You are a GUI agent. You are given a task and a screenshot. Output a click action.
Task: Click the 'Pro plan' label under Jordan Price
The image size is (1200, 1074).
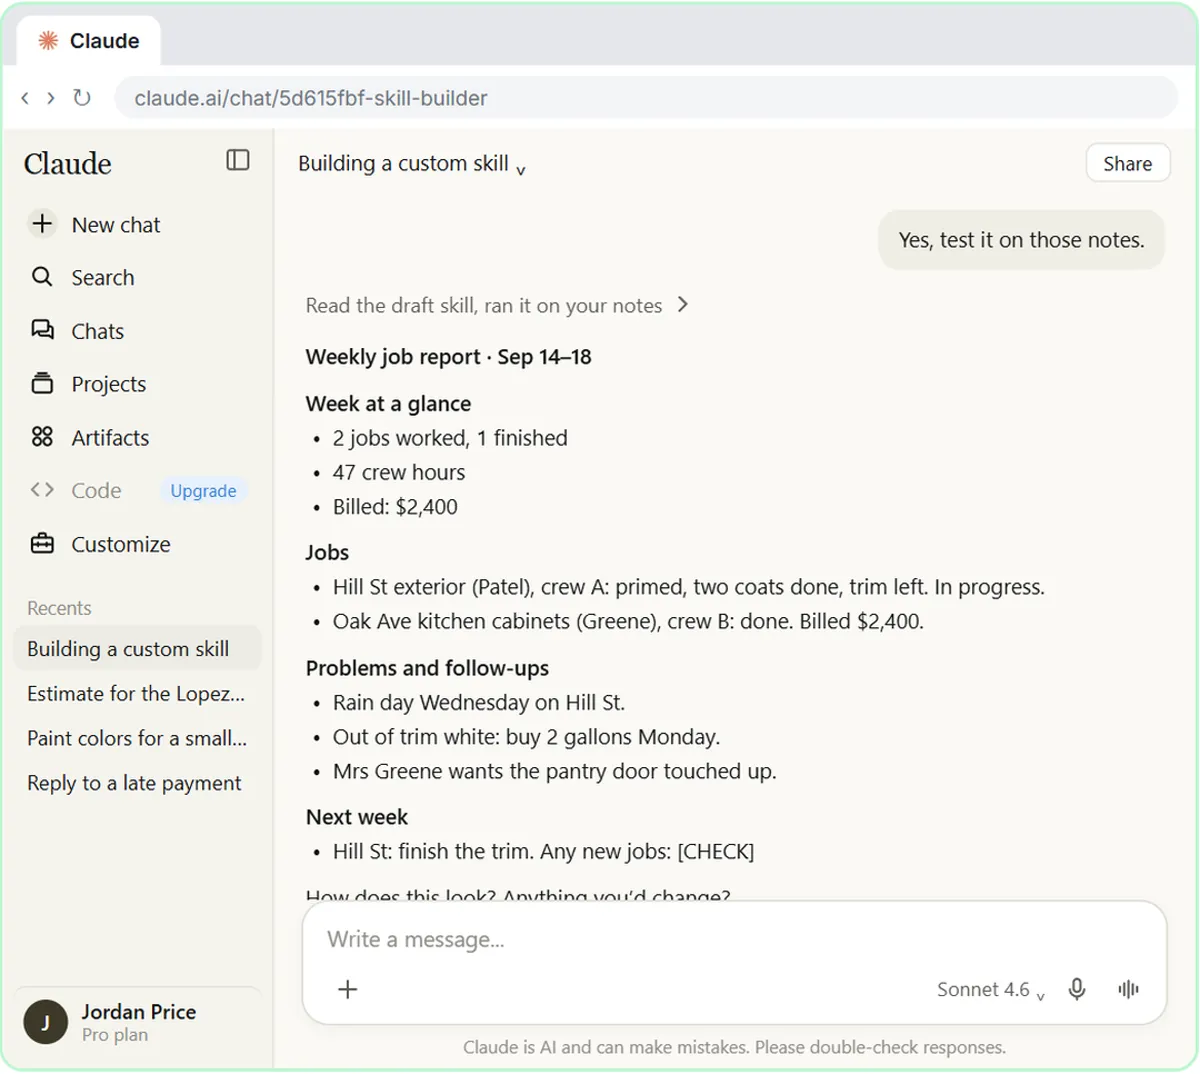[115, 1036]
